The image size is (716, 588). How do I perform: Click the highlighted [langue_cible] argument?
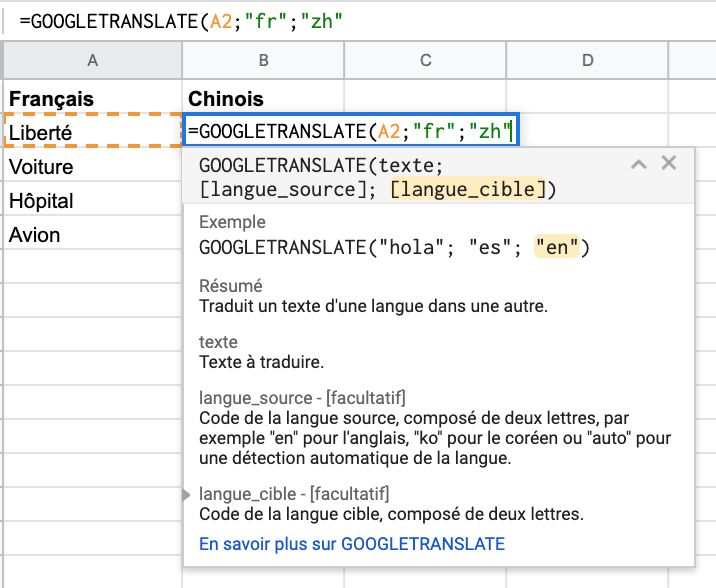click(x=468, y=189)
